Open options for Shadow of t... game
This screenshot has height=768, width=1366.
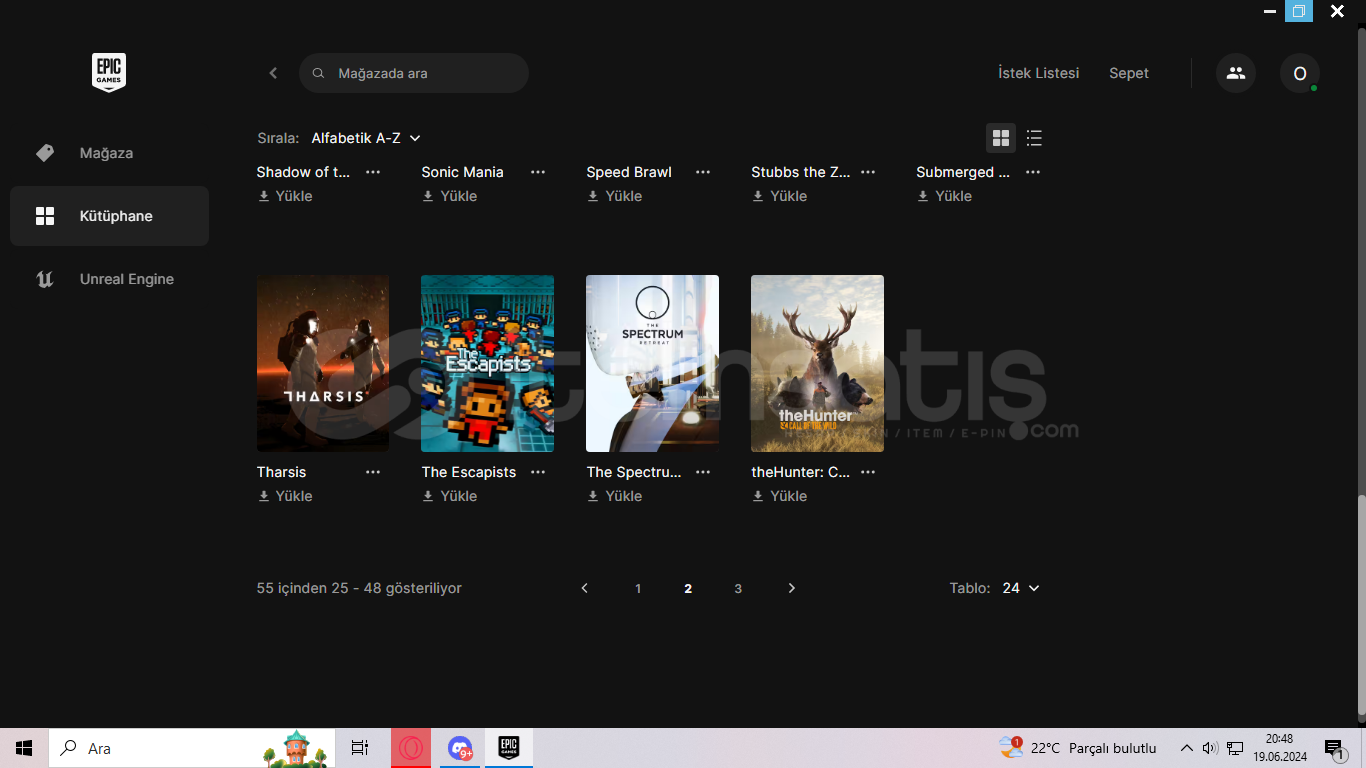373,172
